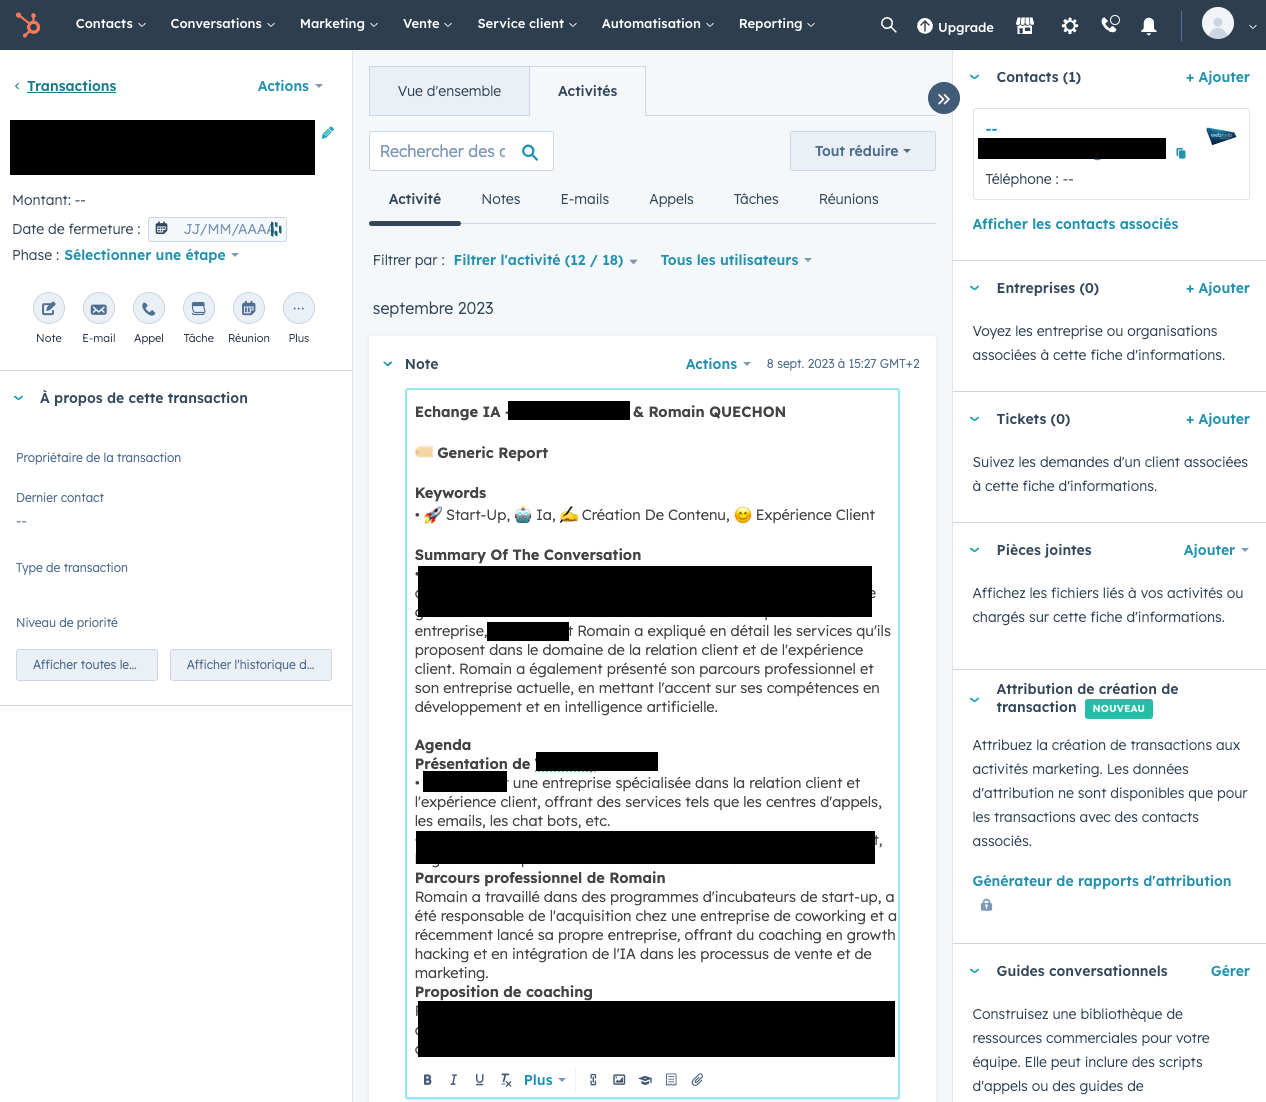
Task: Schedule a meeting via the Réunion icon
Action: tap(248, 308)
